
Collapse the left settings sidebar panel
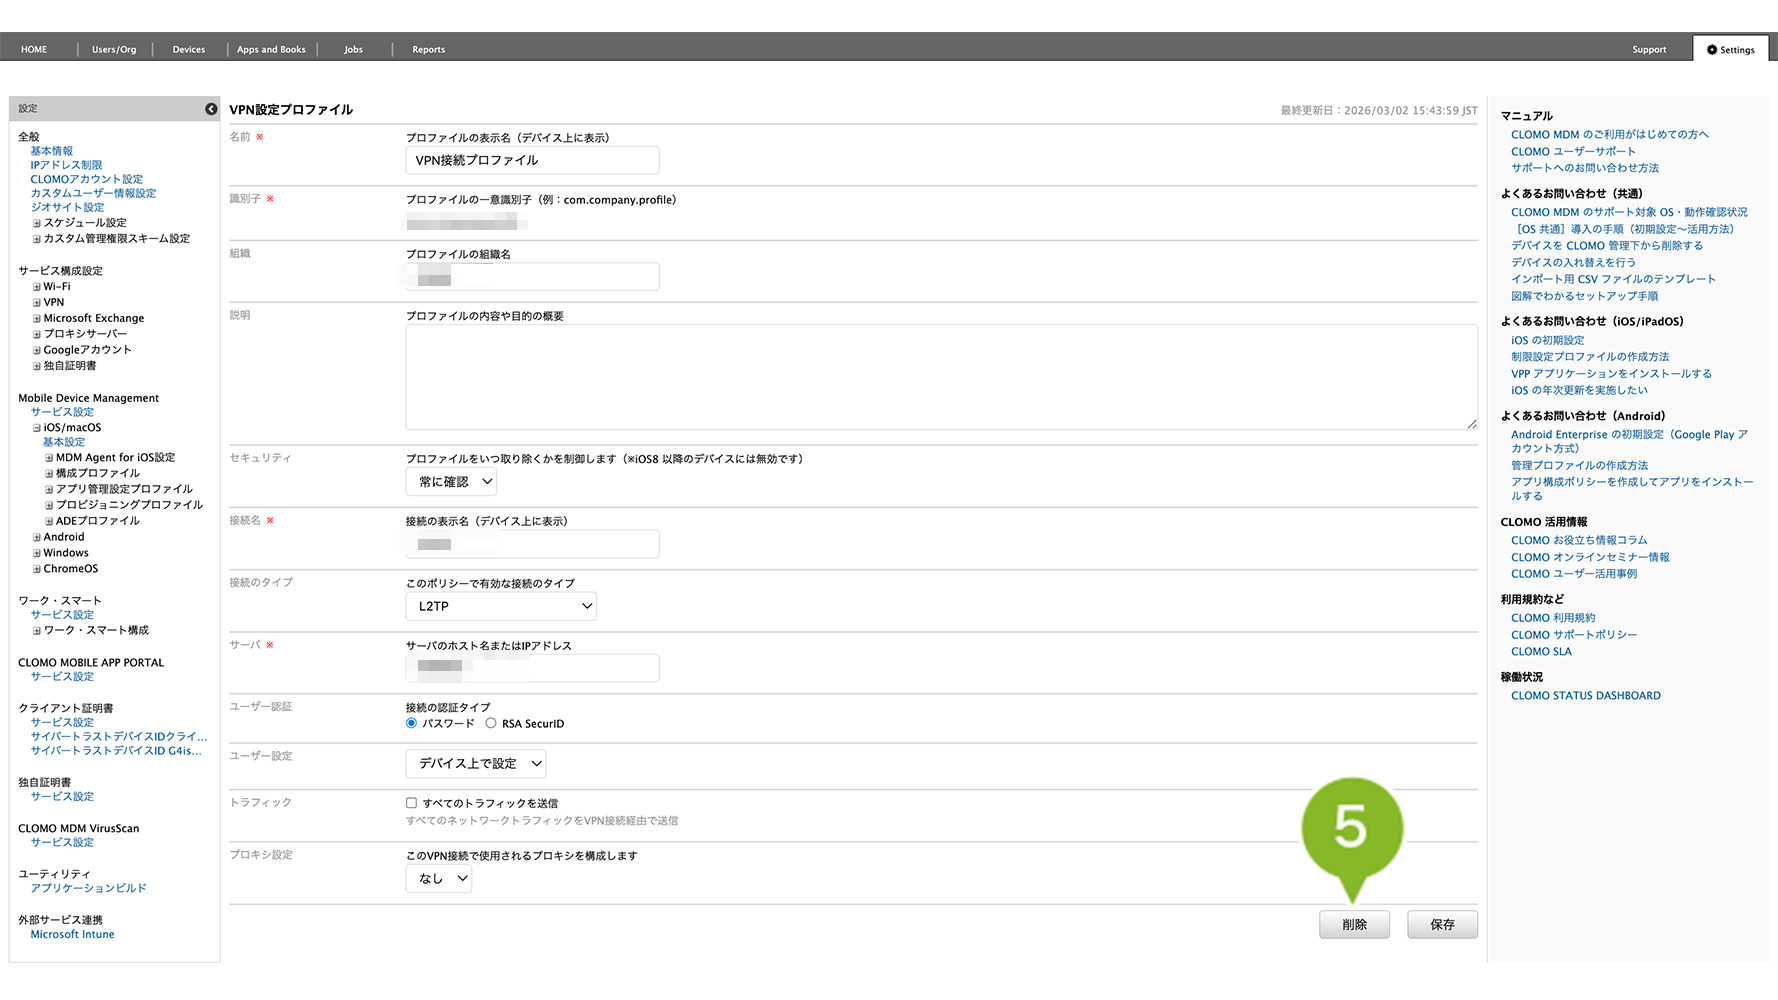pos(211,109)
